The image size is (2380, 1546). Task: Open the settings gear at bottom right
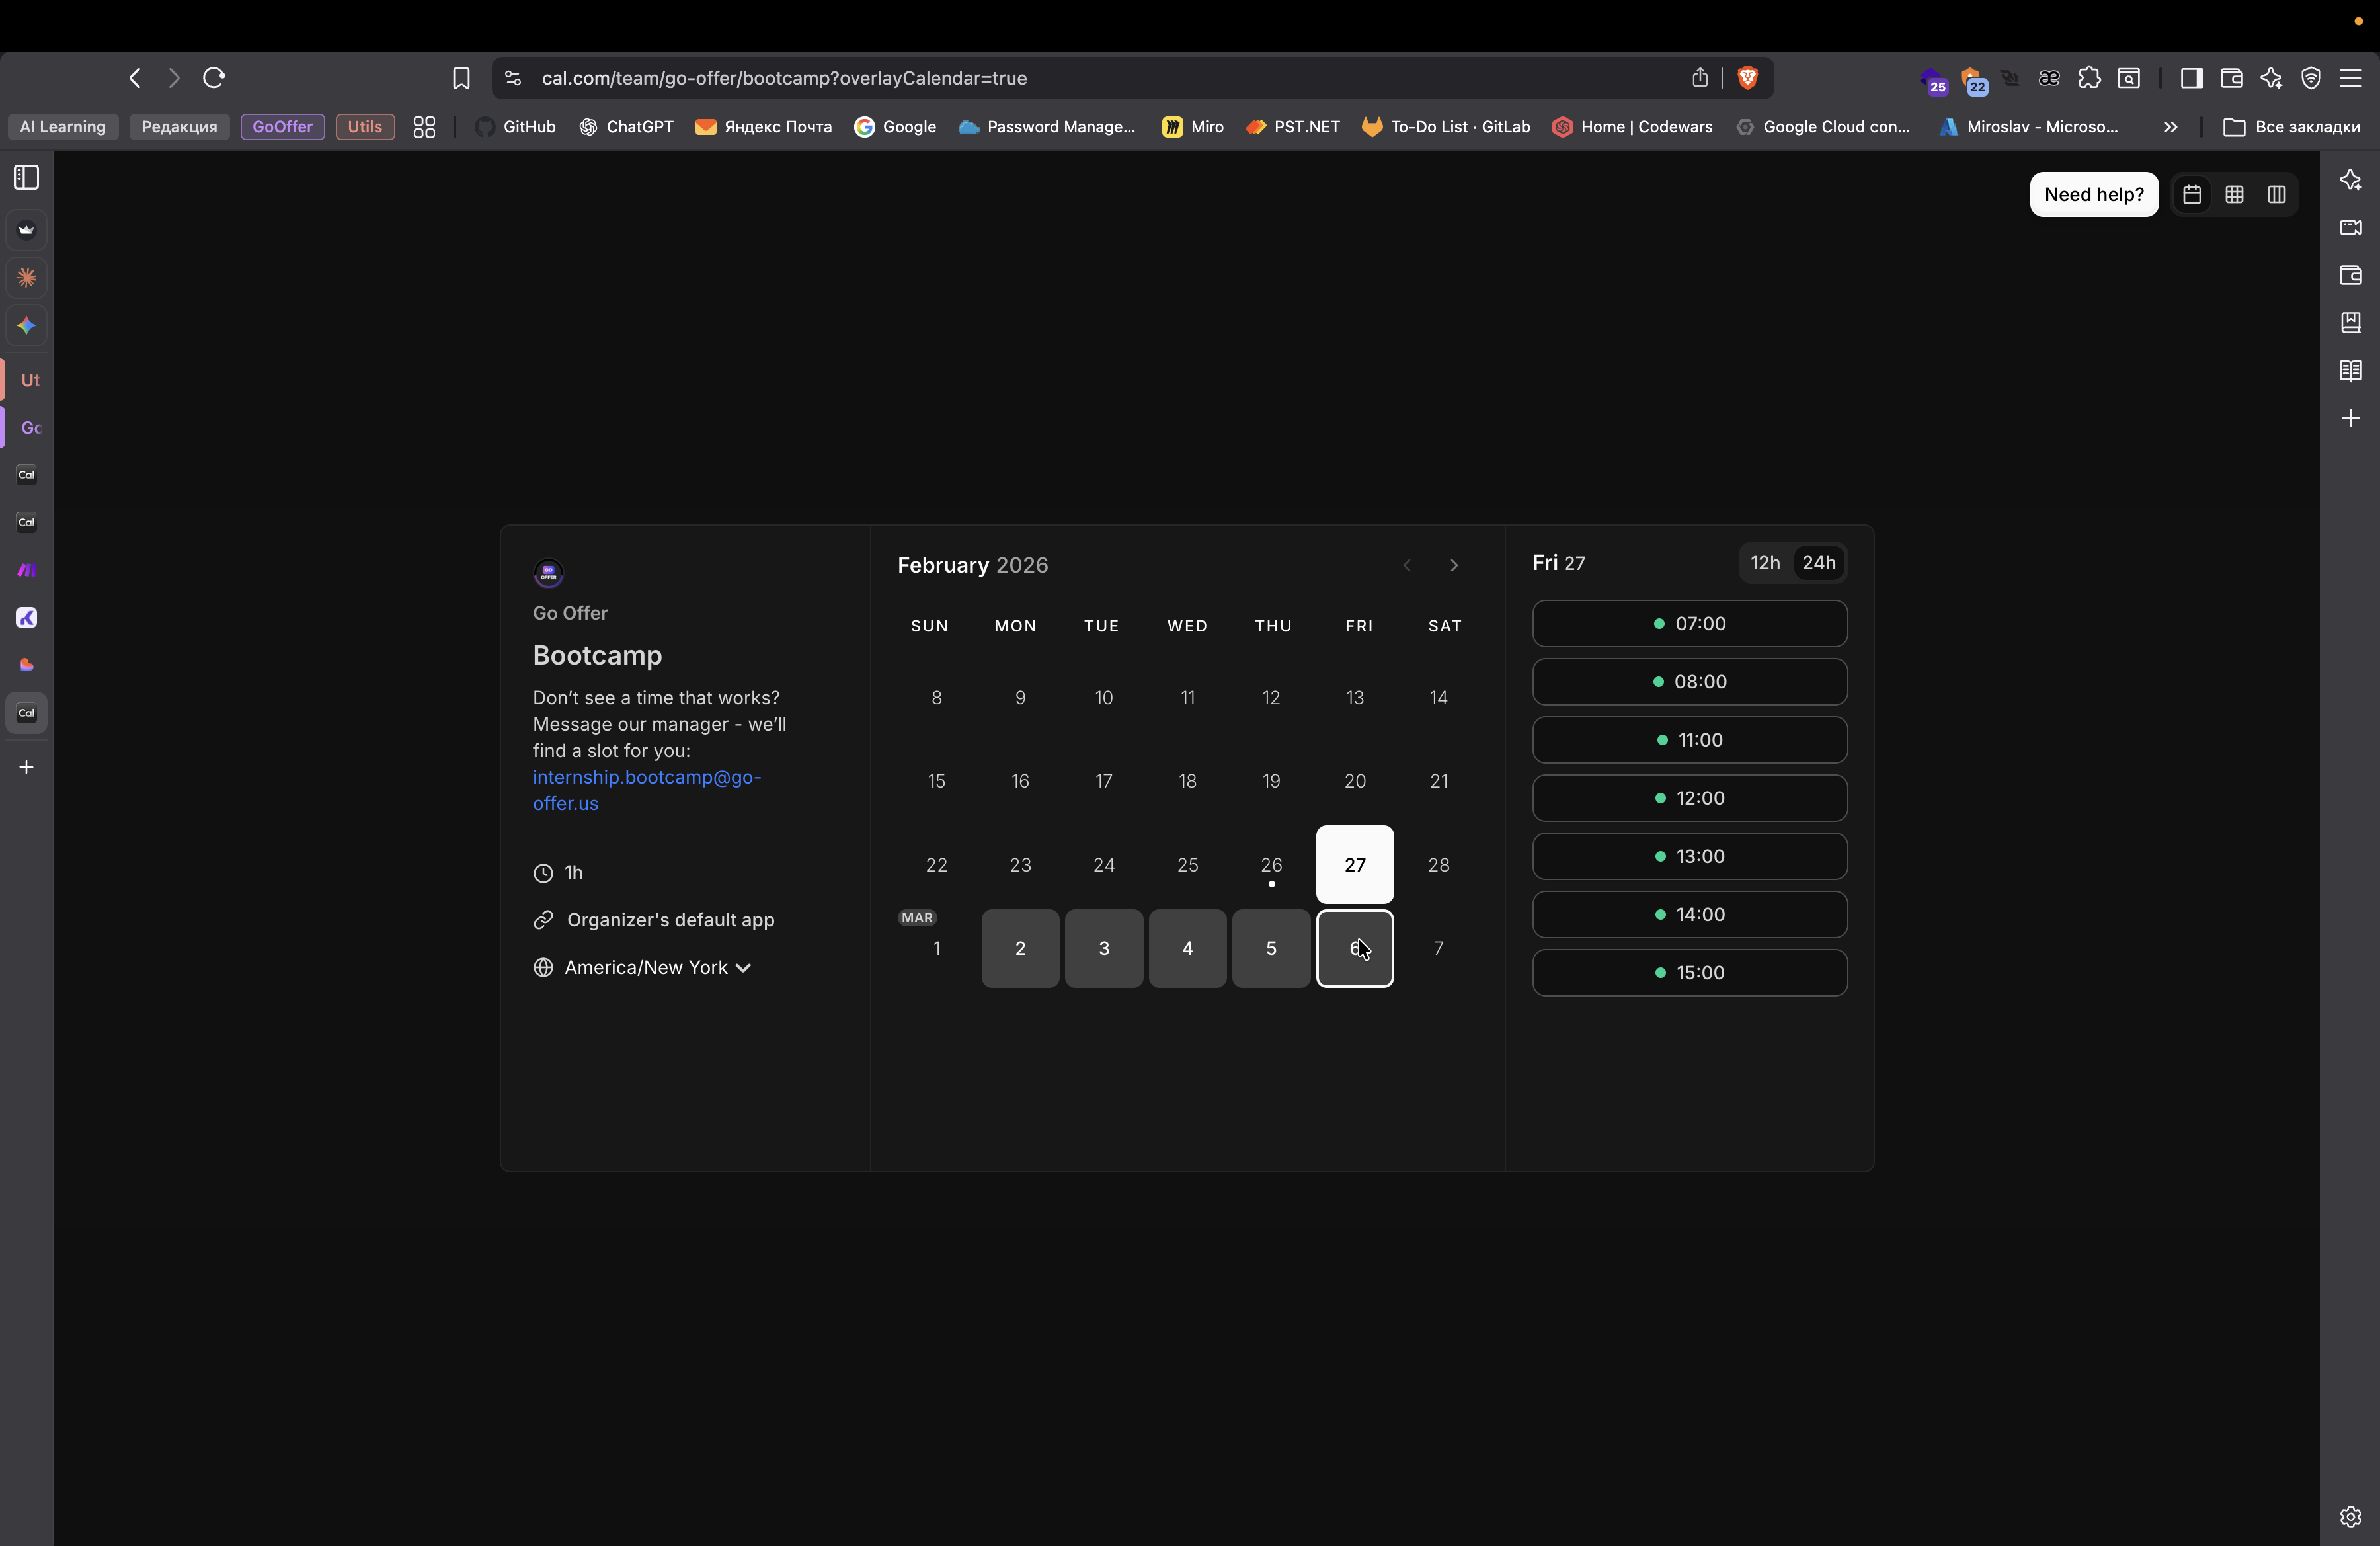[x=2350, y=1516]
